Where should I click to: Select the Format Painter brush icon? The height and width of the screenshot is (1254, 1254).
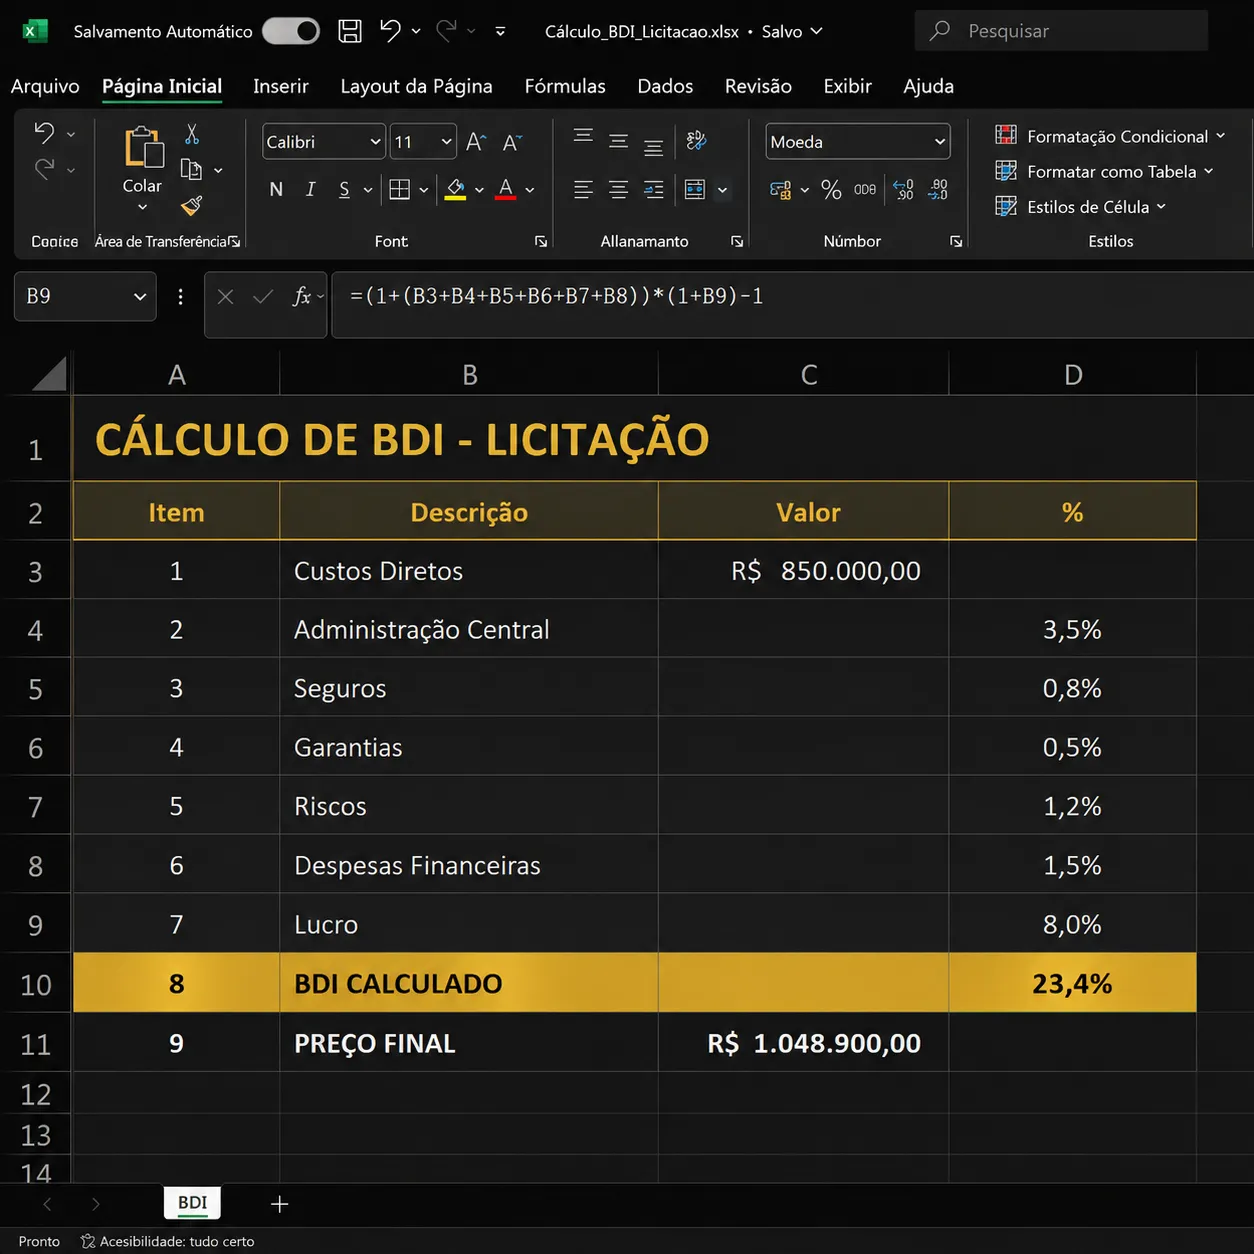tap(192, 205)
